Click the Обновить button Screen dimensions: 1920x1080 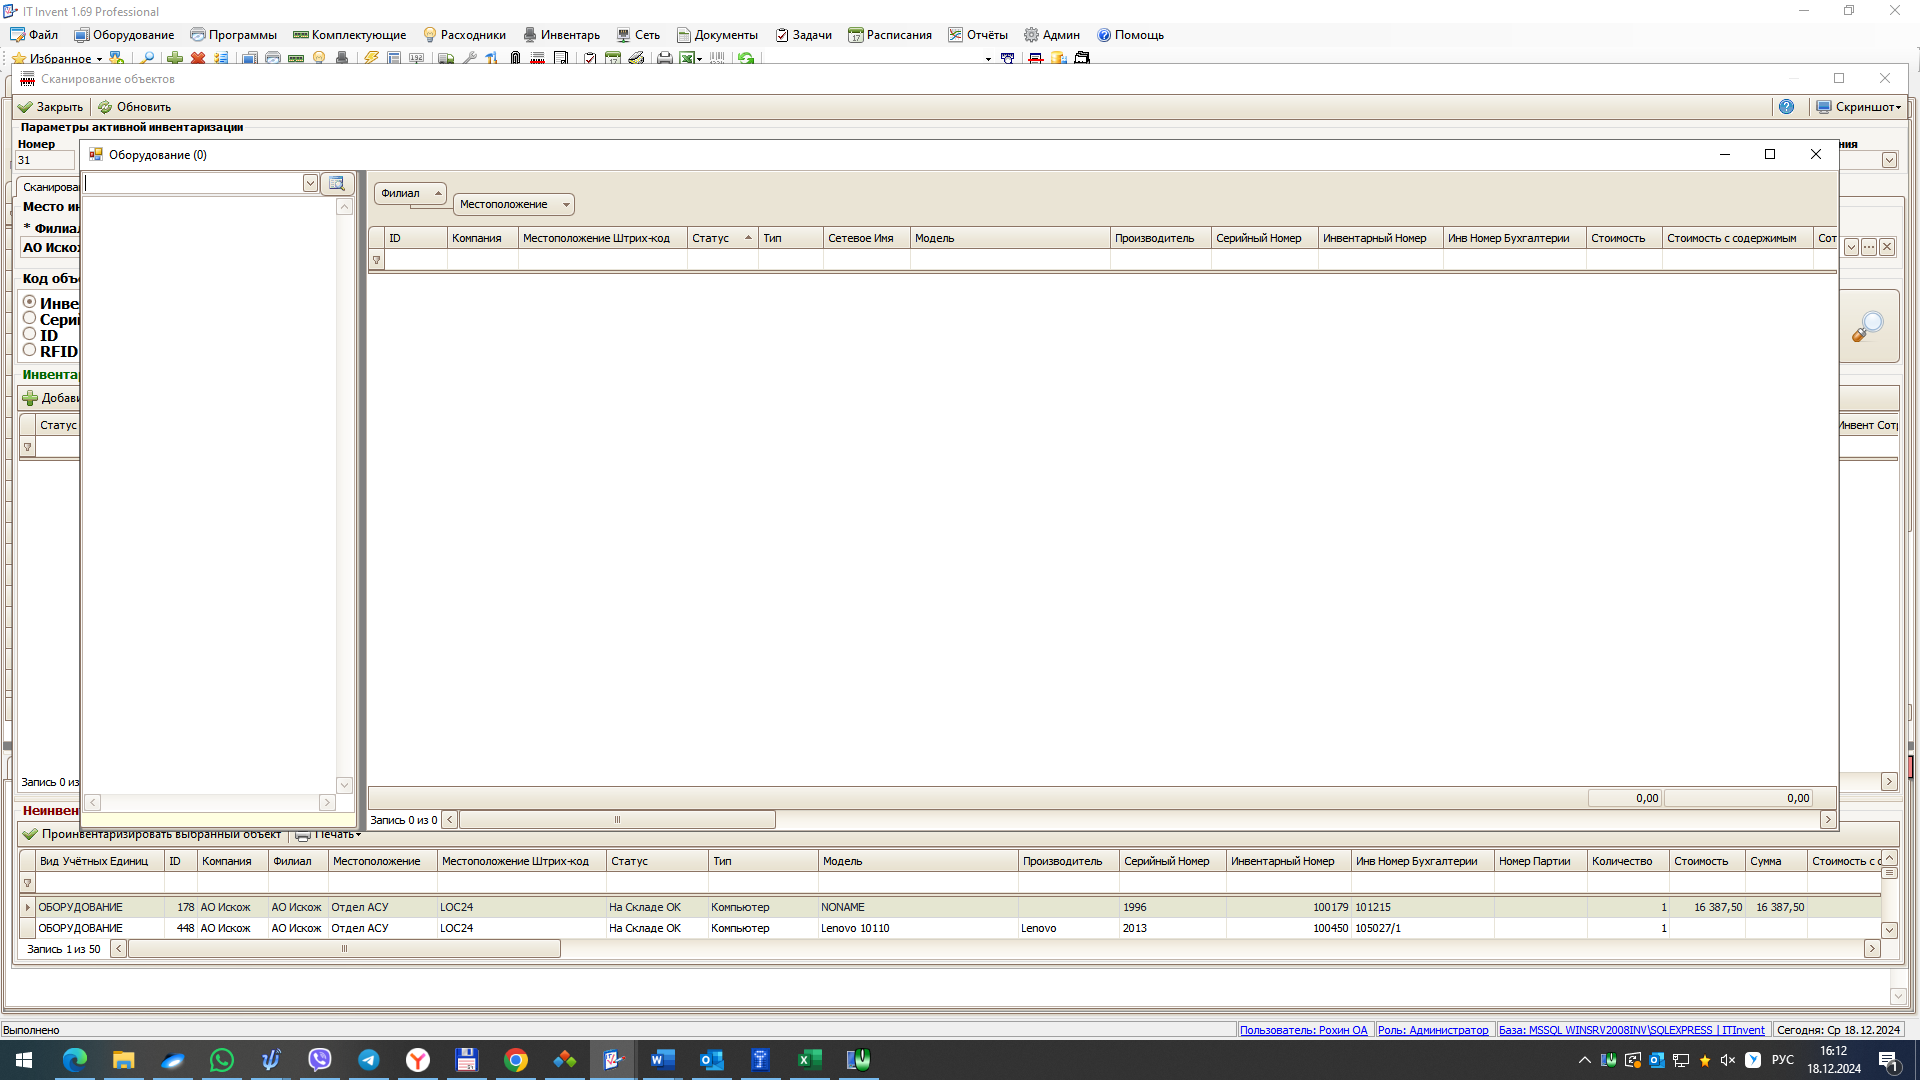[x=134, y=107]
